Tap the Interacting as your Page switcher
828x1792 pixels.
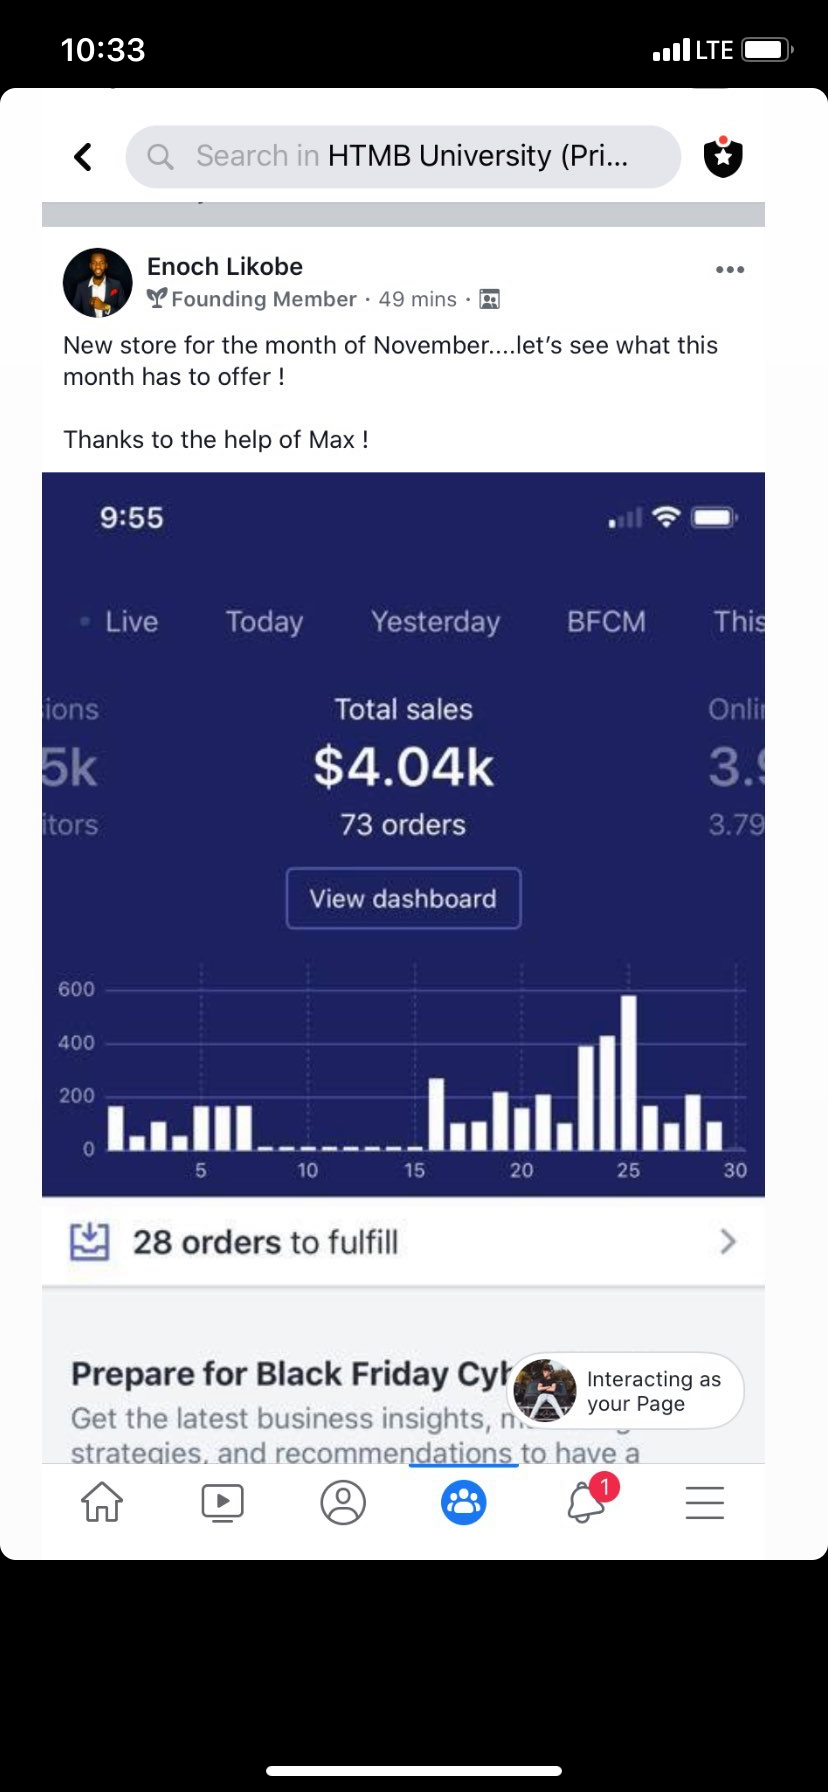pos(626,1391)
